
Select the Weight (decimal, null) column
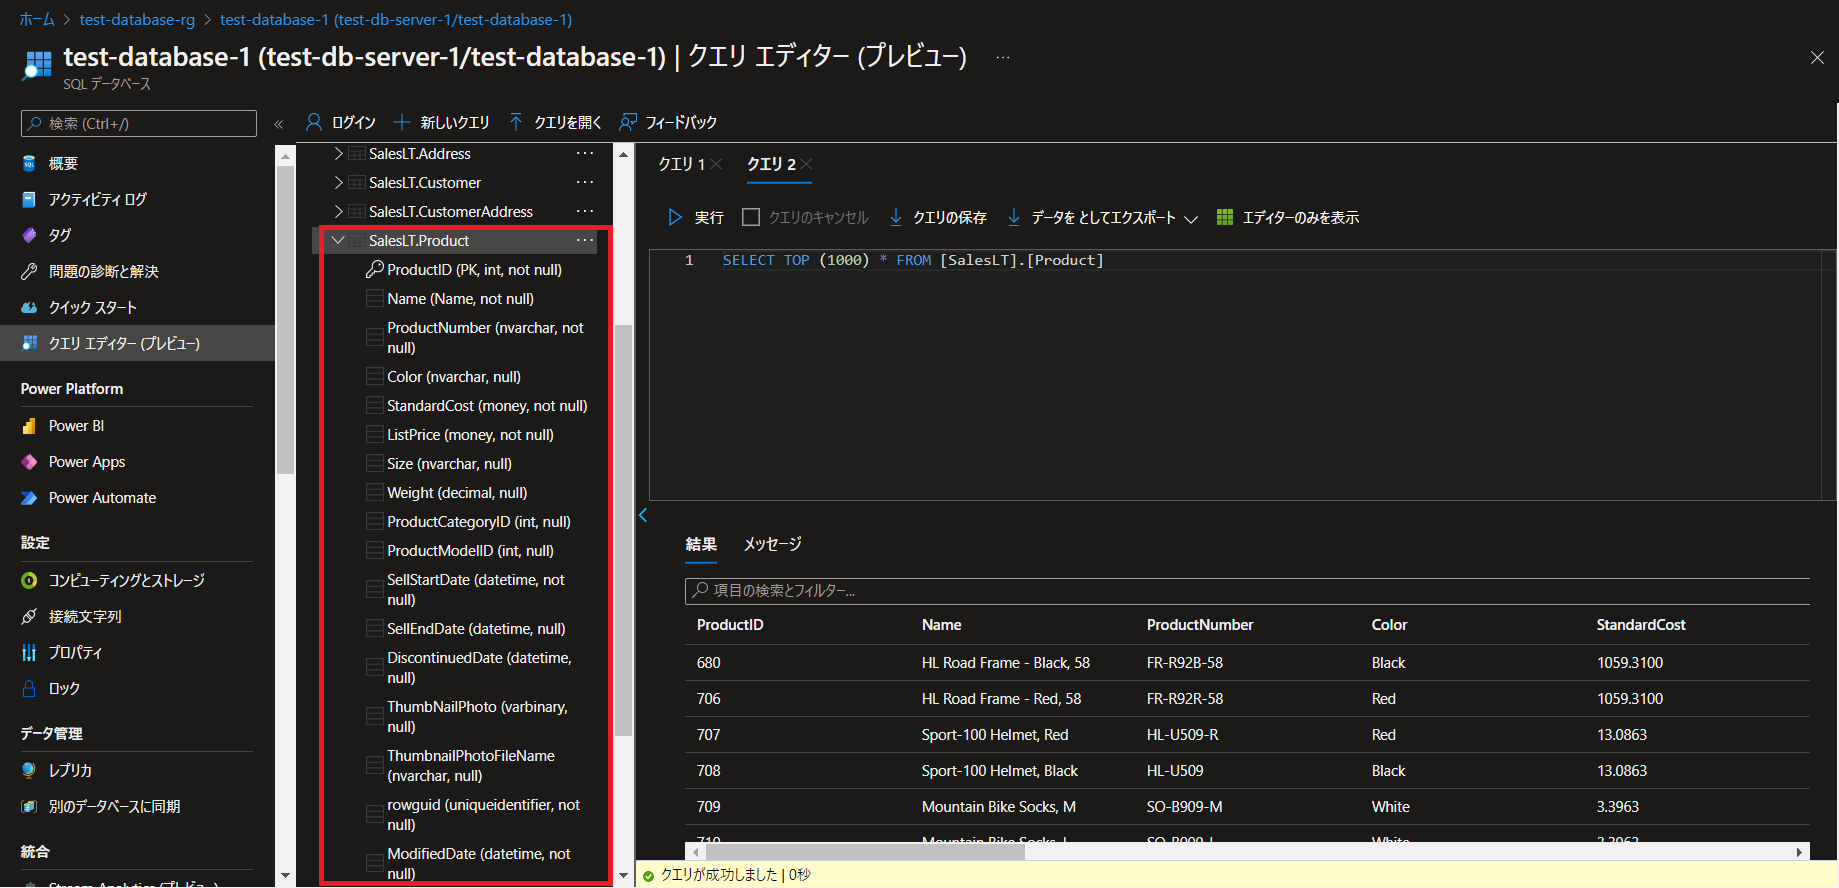pyautogui.click(x=457, y=493)
